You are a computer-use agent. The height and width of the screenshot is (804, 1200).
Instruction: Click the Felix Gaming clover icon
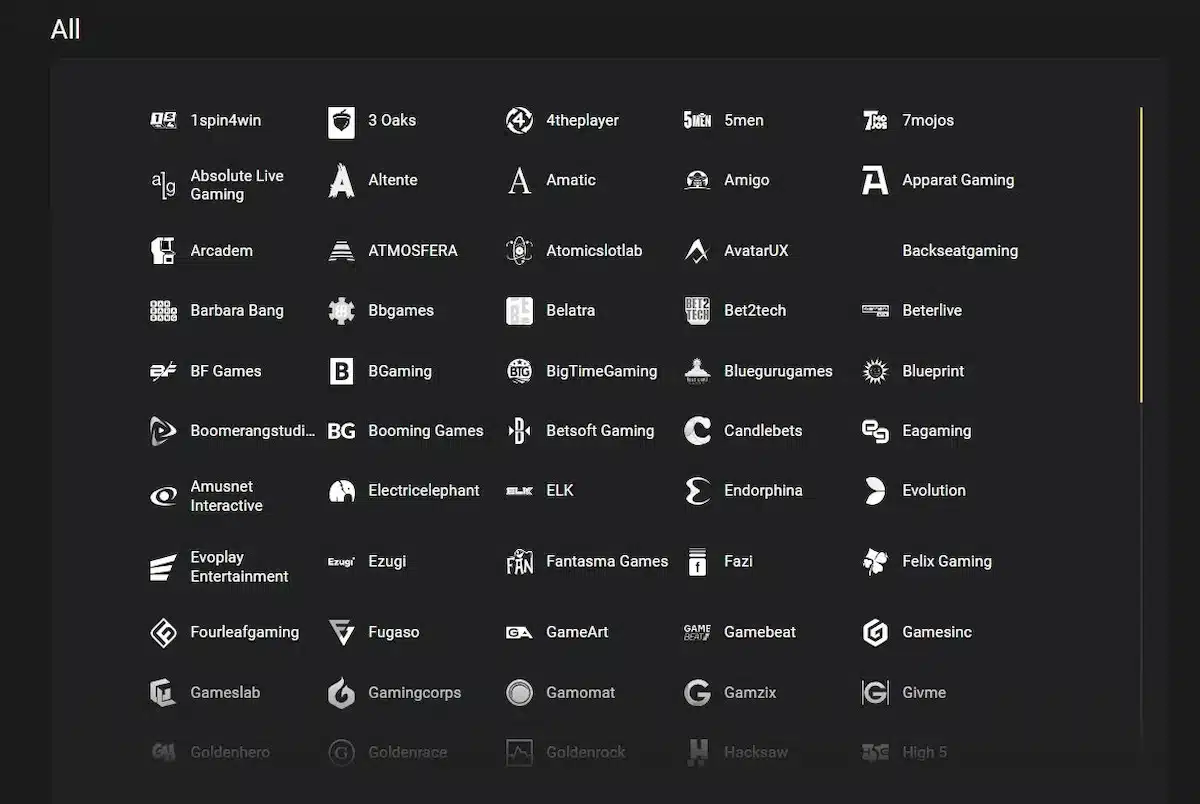coord(875,561)
